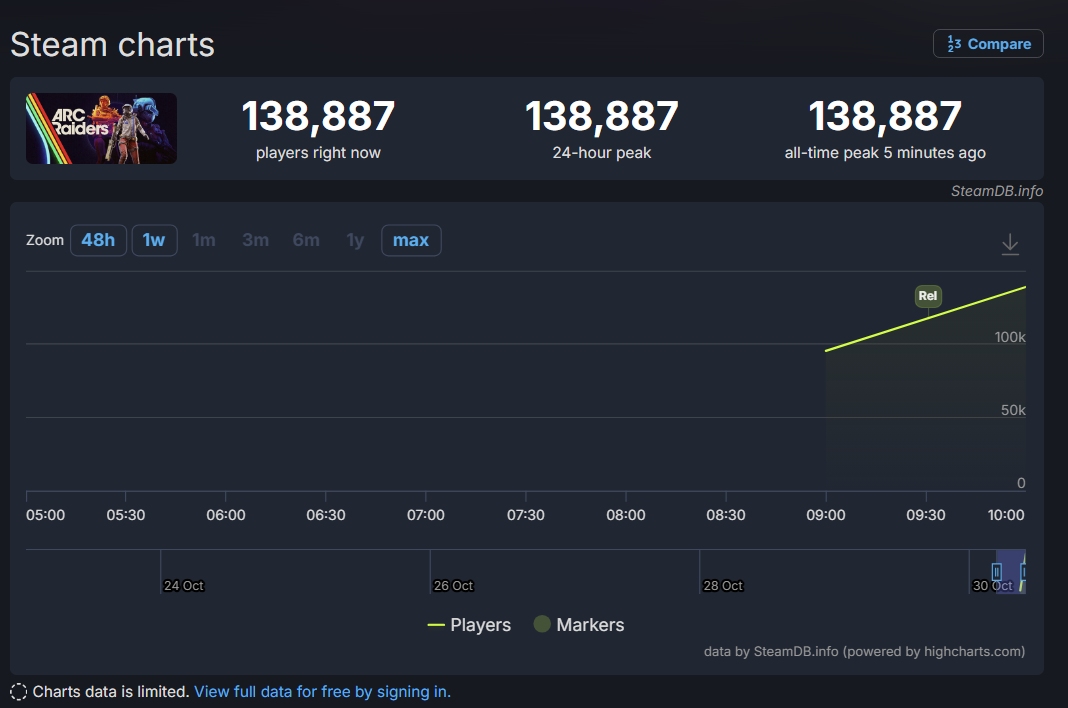Select the 48h zoom range

[x=98, y=240]
